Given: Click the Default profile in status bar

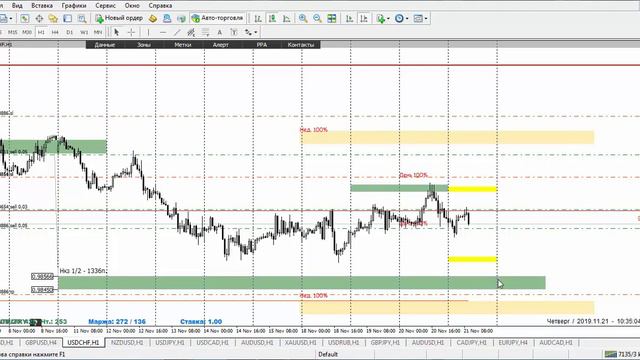Looking at the screenshot, I should [328, 354].
